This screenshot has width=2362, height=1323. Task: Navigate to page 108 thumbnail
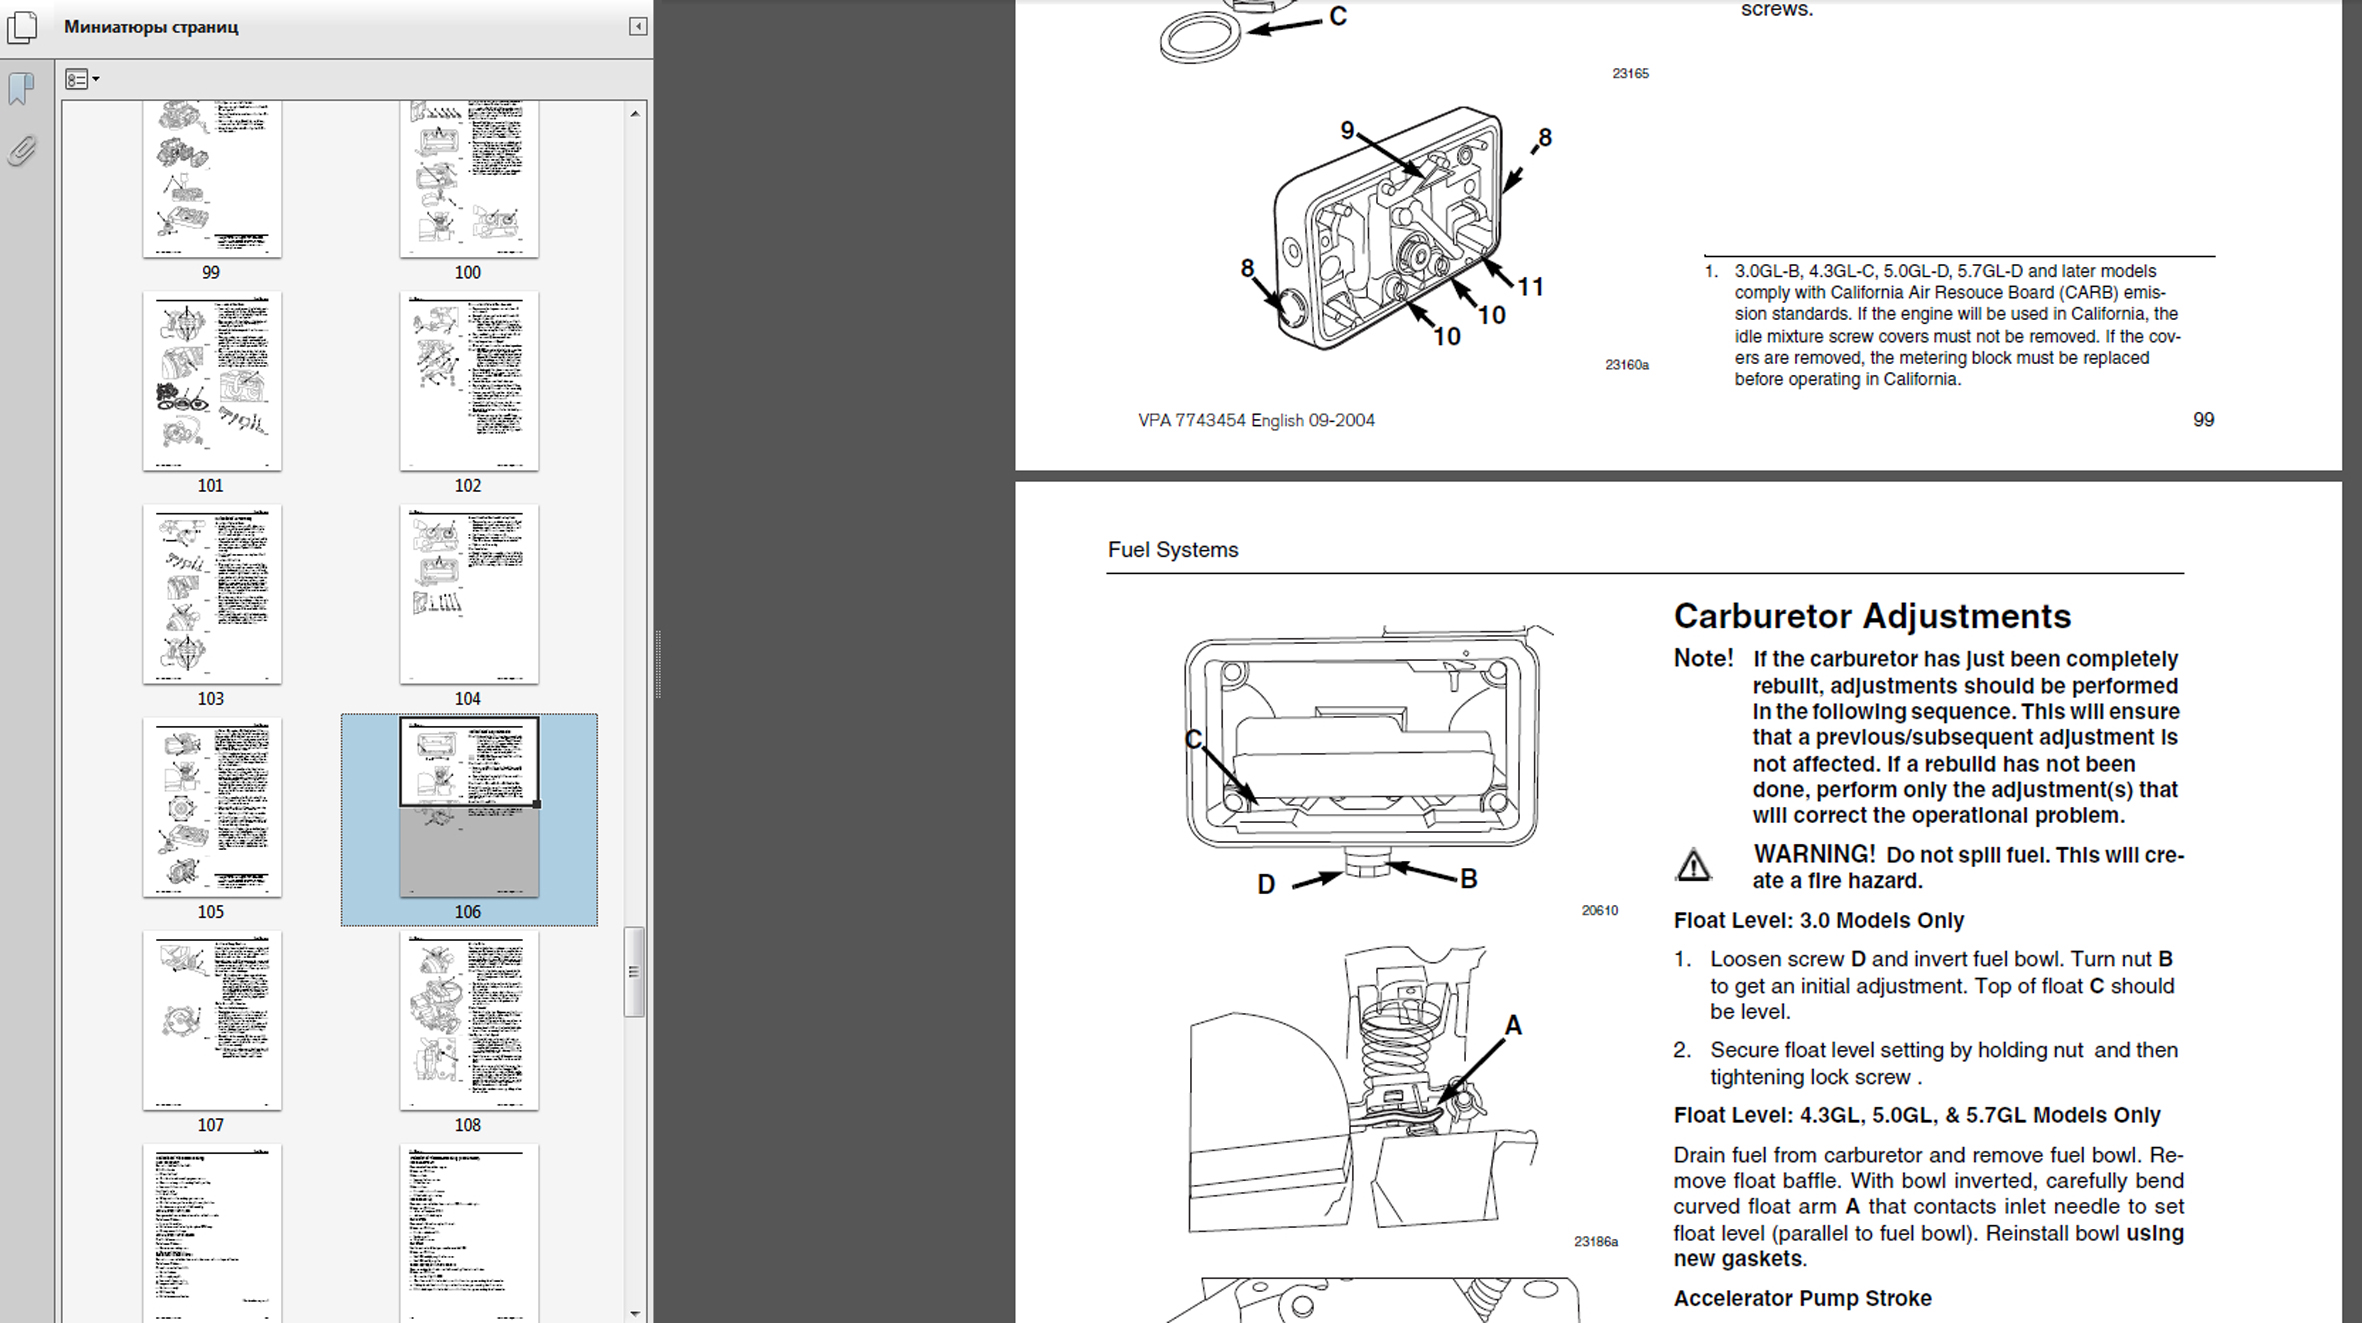click(469, 1020)
